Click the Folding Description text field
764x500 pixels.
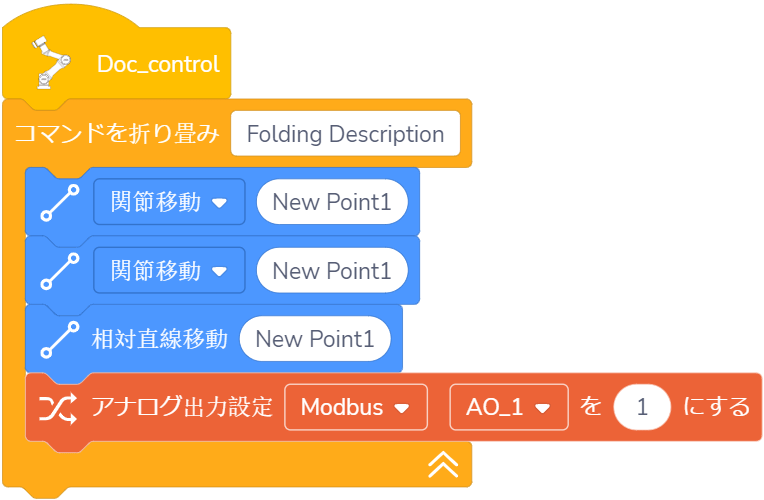click(345, 134)
